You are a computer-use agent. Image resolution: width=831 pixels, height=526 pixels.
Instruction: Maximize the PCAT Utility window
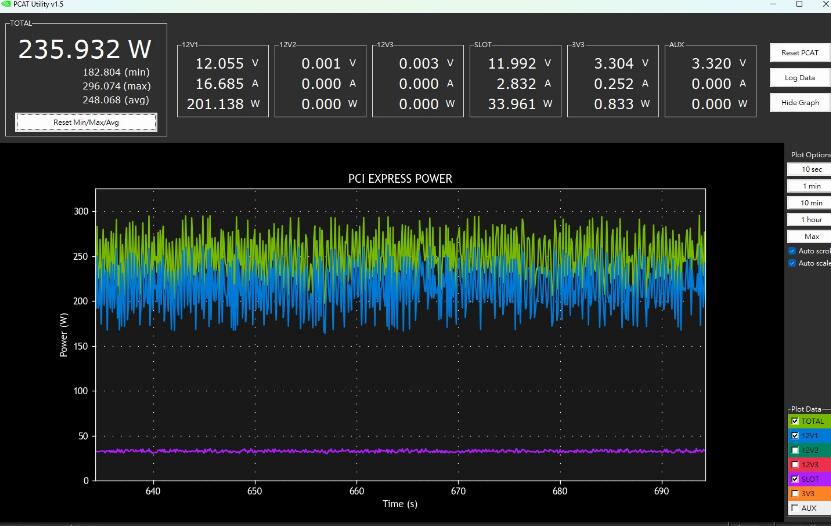pyautogui.click(x=798, y=5)
